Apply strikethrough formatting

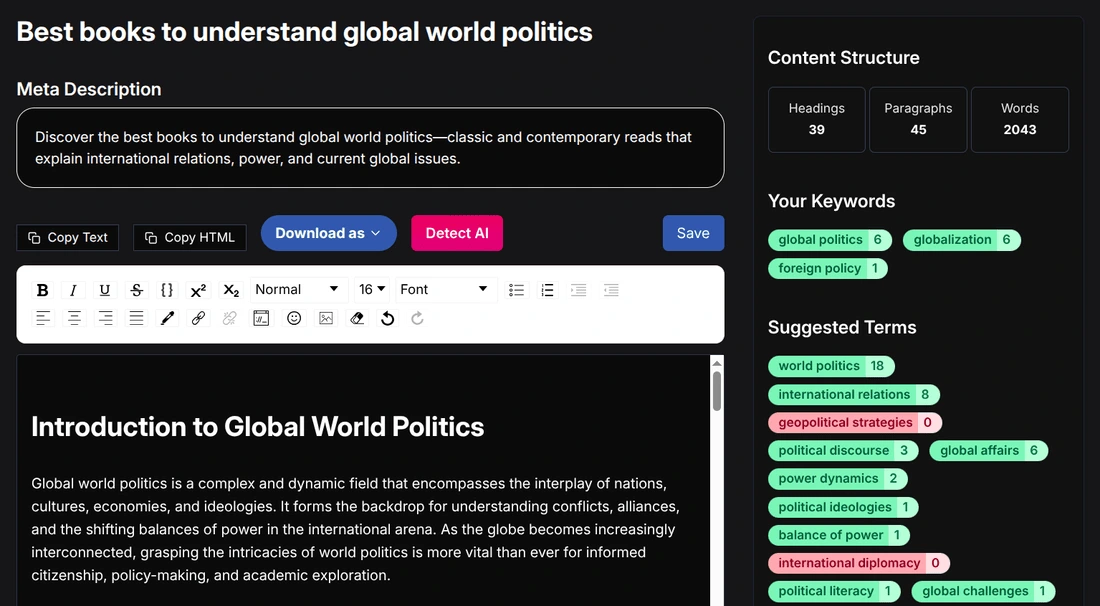pyautogui.click(x=136, y=289)
